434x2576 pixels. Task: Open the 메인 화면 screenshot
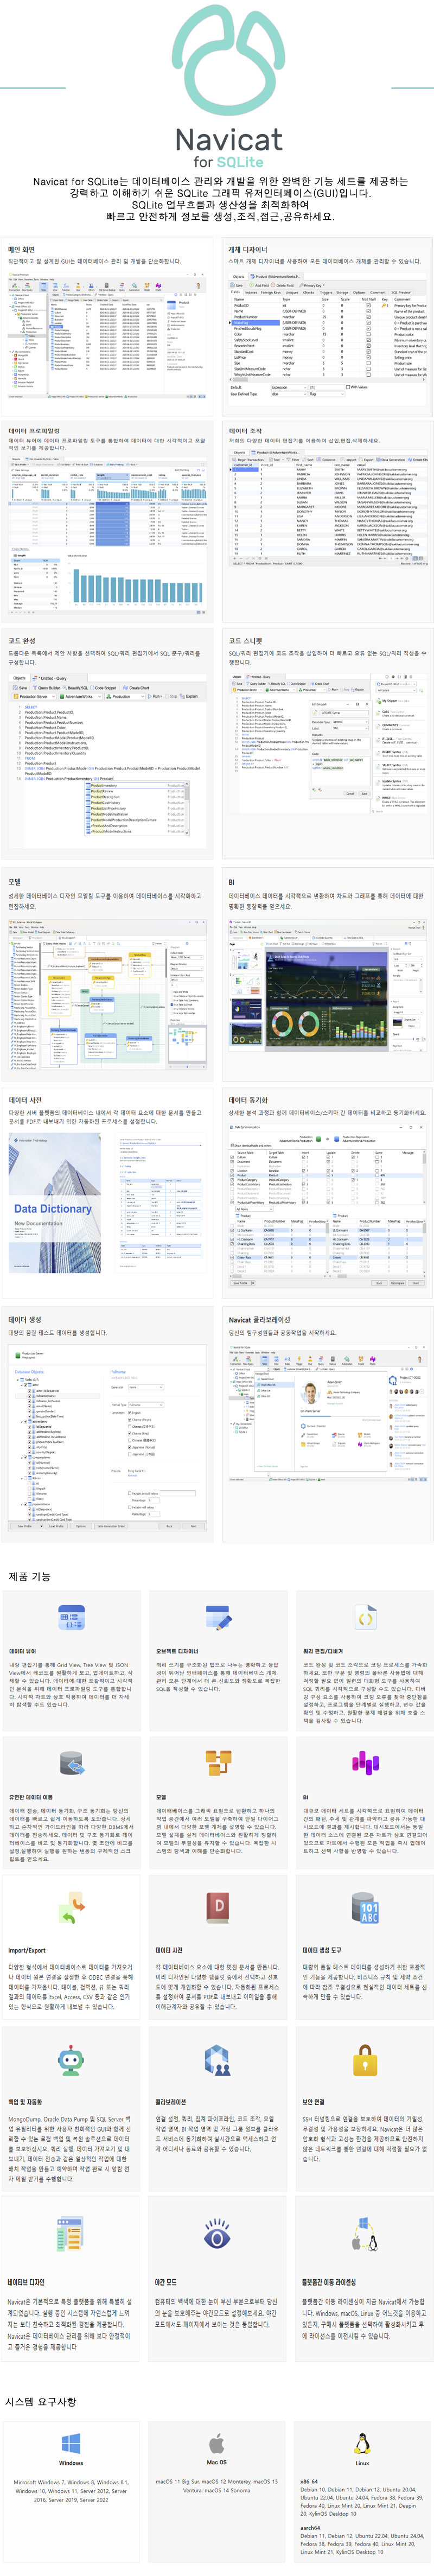[107, 336]
